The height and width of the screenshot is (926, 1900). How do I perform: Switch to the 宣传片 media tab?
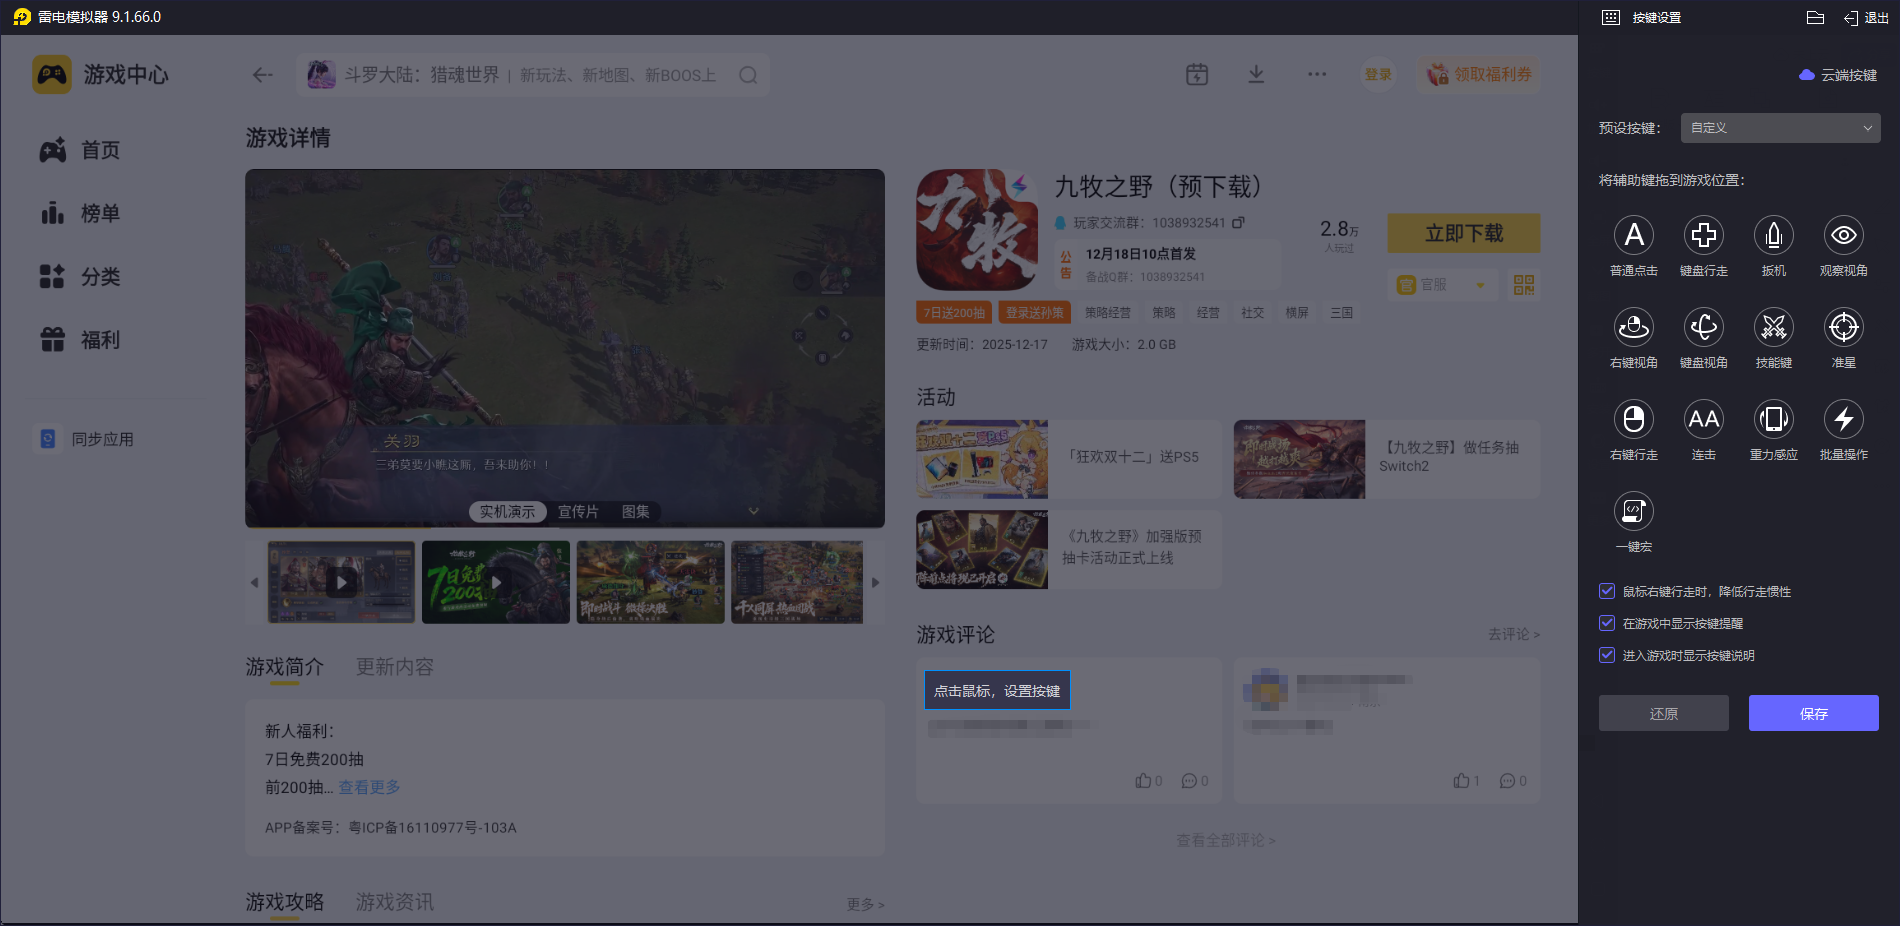[x=578, y=511]
